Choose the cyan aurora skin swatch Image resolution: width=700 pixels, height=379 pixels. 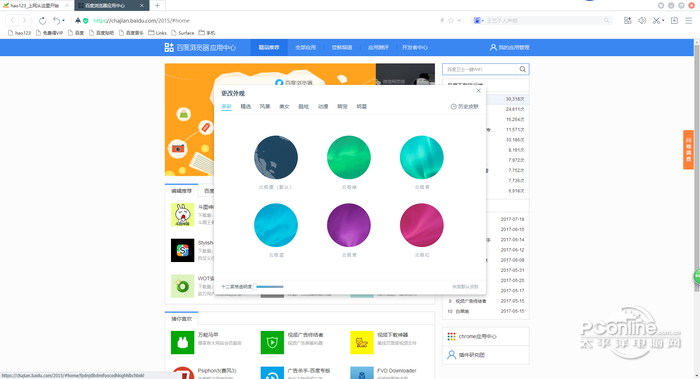click(421, 158)
